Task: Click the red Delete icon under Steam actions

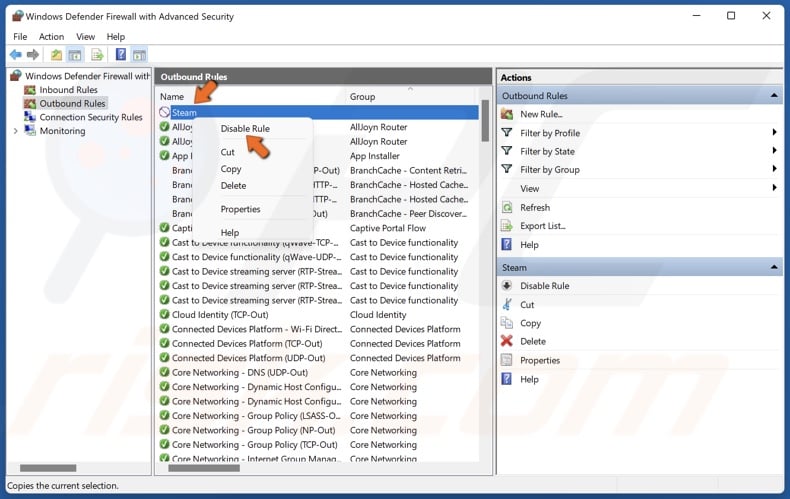Action: [x=507, y=341]
